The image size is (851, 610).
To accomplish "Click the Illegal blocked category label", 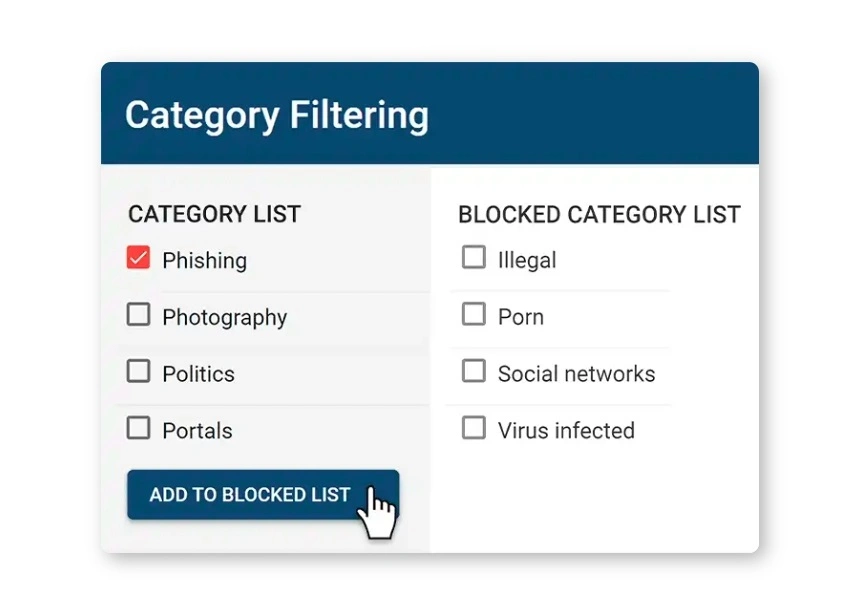I will [x=527, y=261].
